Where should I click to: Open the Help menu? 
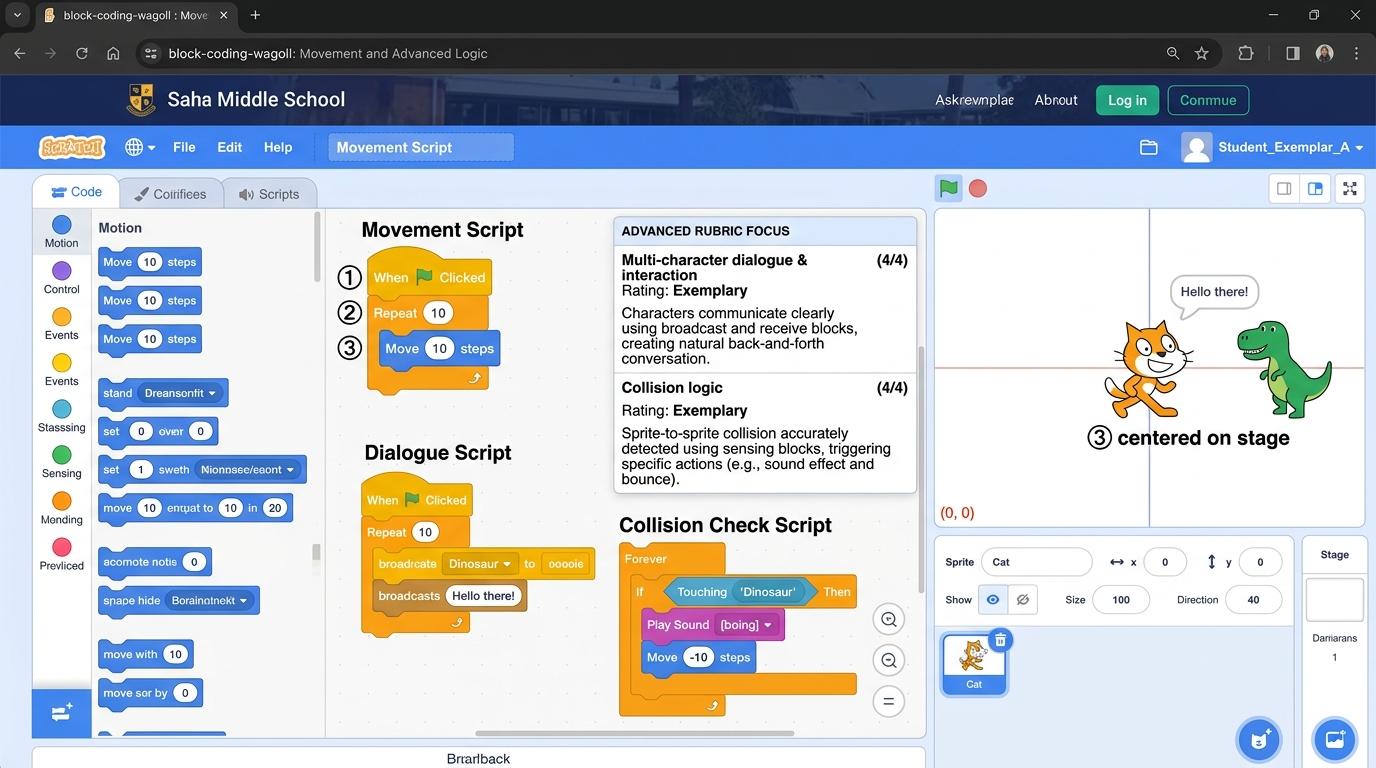click(x=278, y=147)
